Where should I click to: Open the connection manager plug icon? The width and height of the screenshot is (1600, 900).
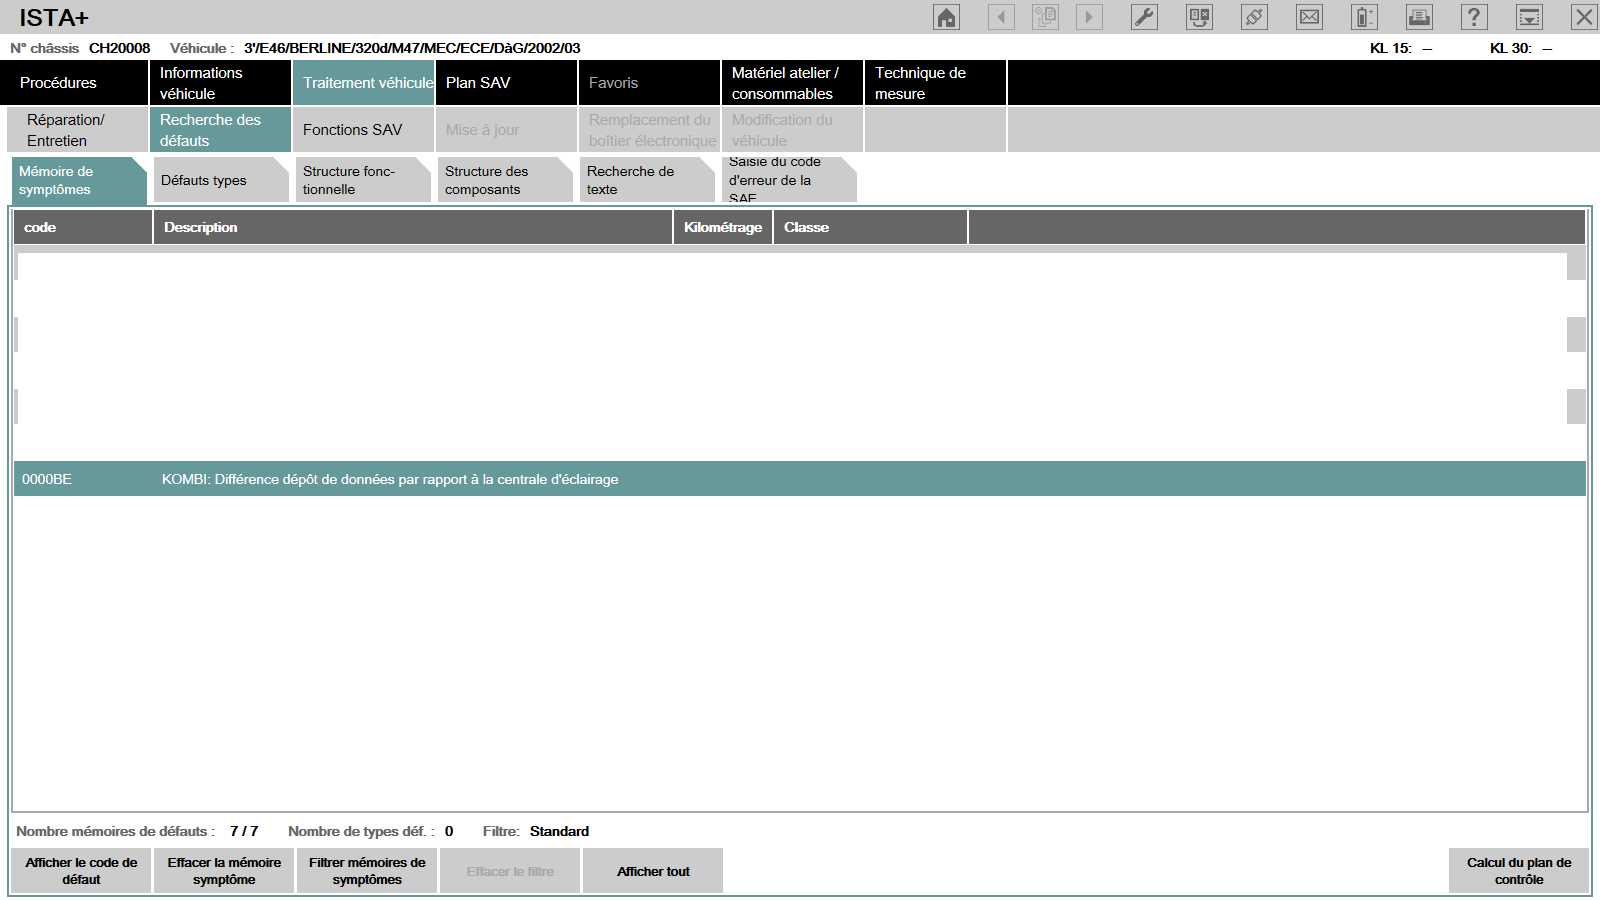point(1254,17)
